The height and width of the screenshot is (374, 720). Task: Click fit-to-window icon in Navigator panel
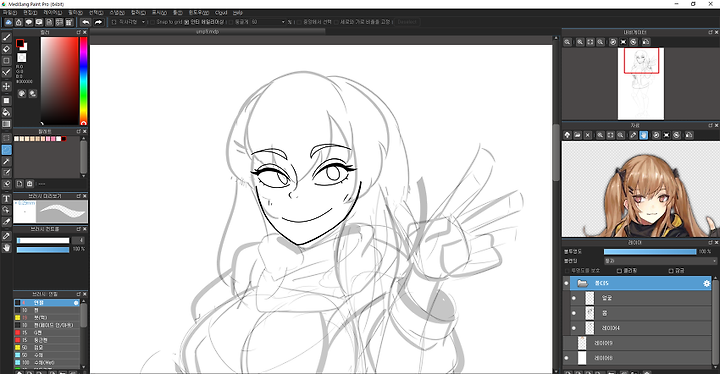[590, 42]
